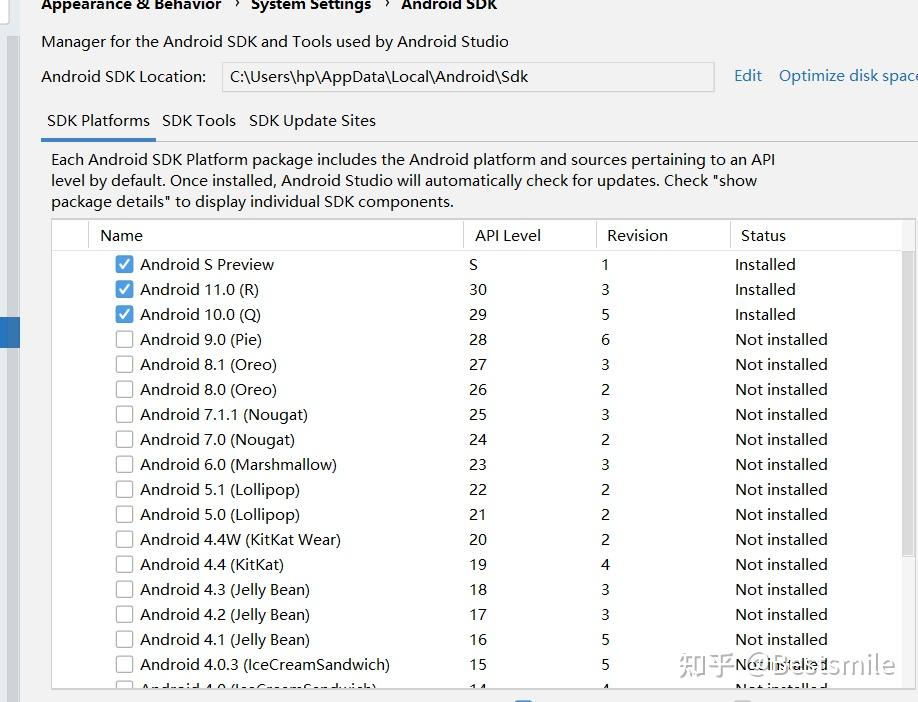Check the Android 4.2 (Jelly Bean) checkbox
The width and height of the screenshot is (918, 702).
click(124, 614)
